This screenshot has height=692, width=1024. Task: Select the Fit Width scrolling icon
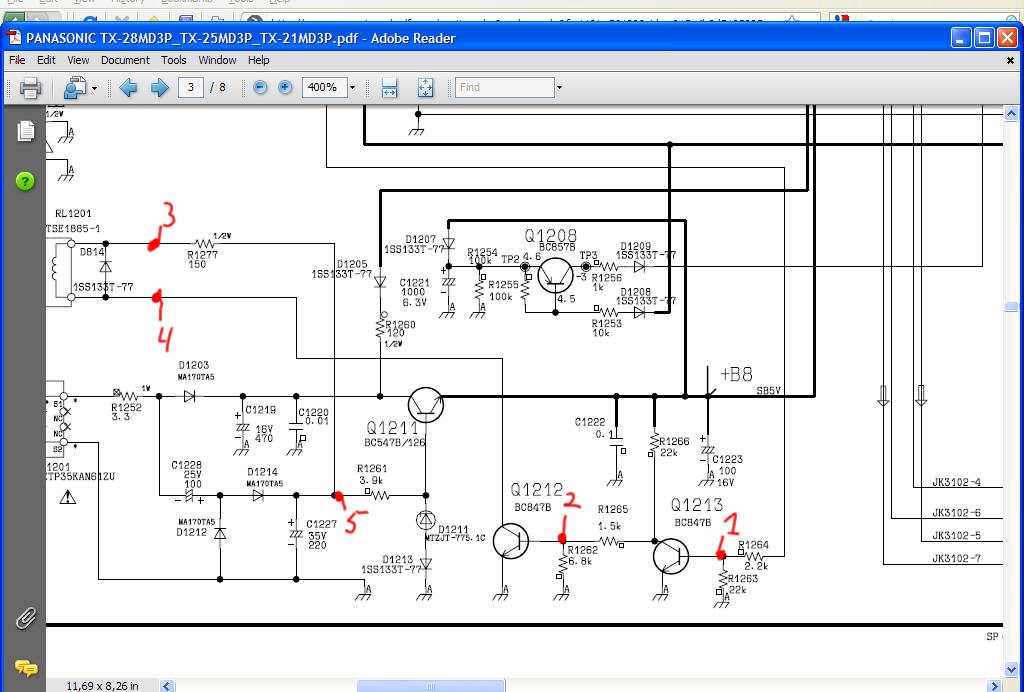390,88
